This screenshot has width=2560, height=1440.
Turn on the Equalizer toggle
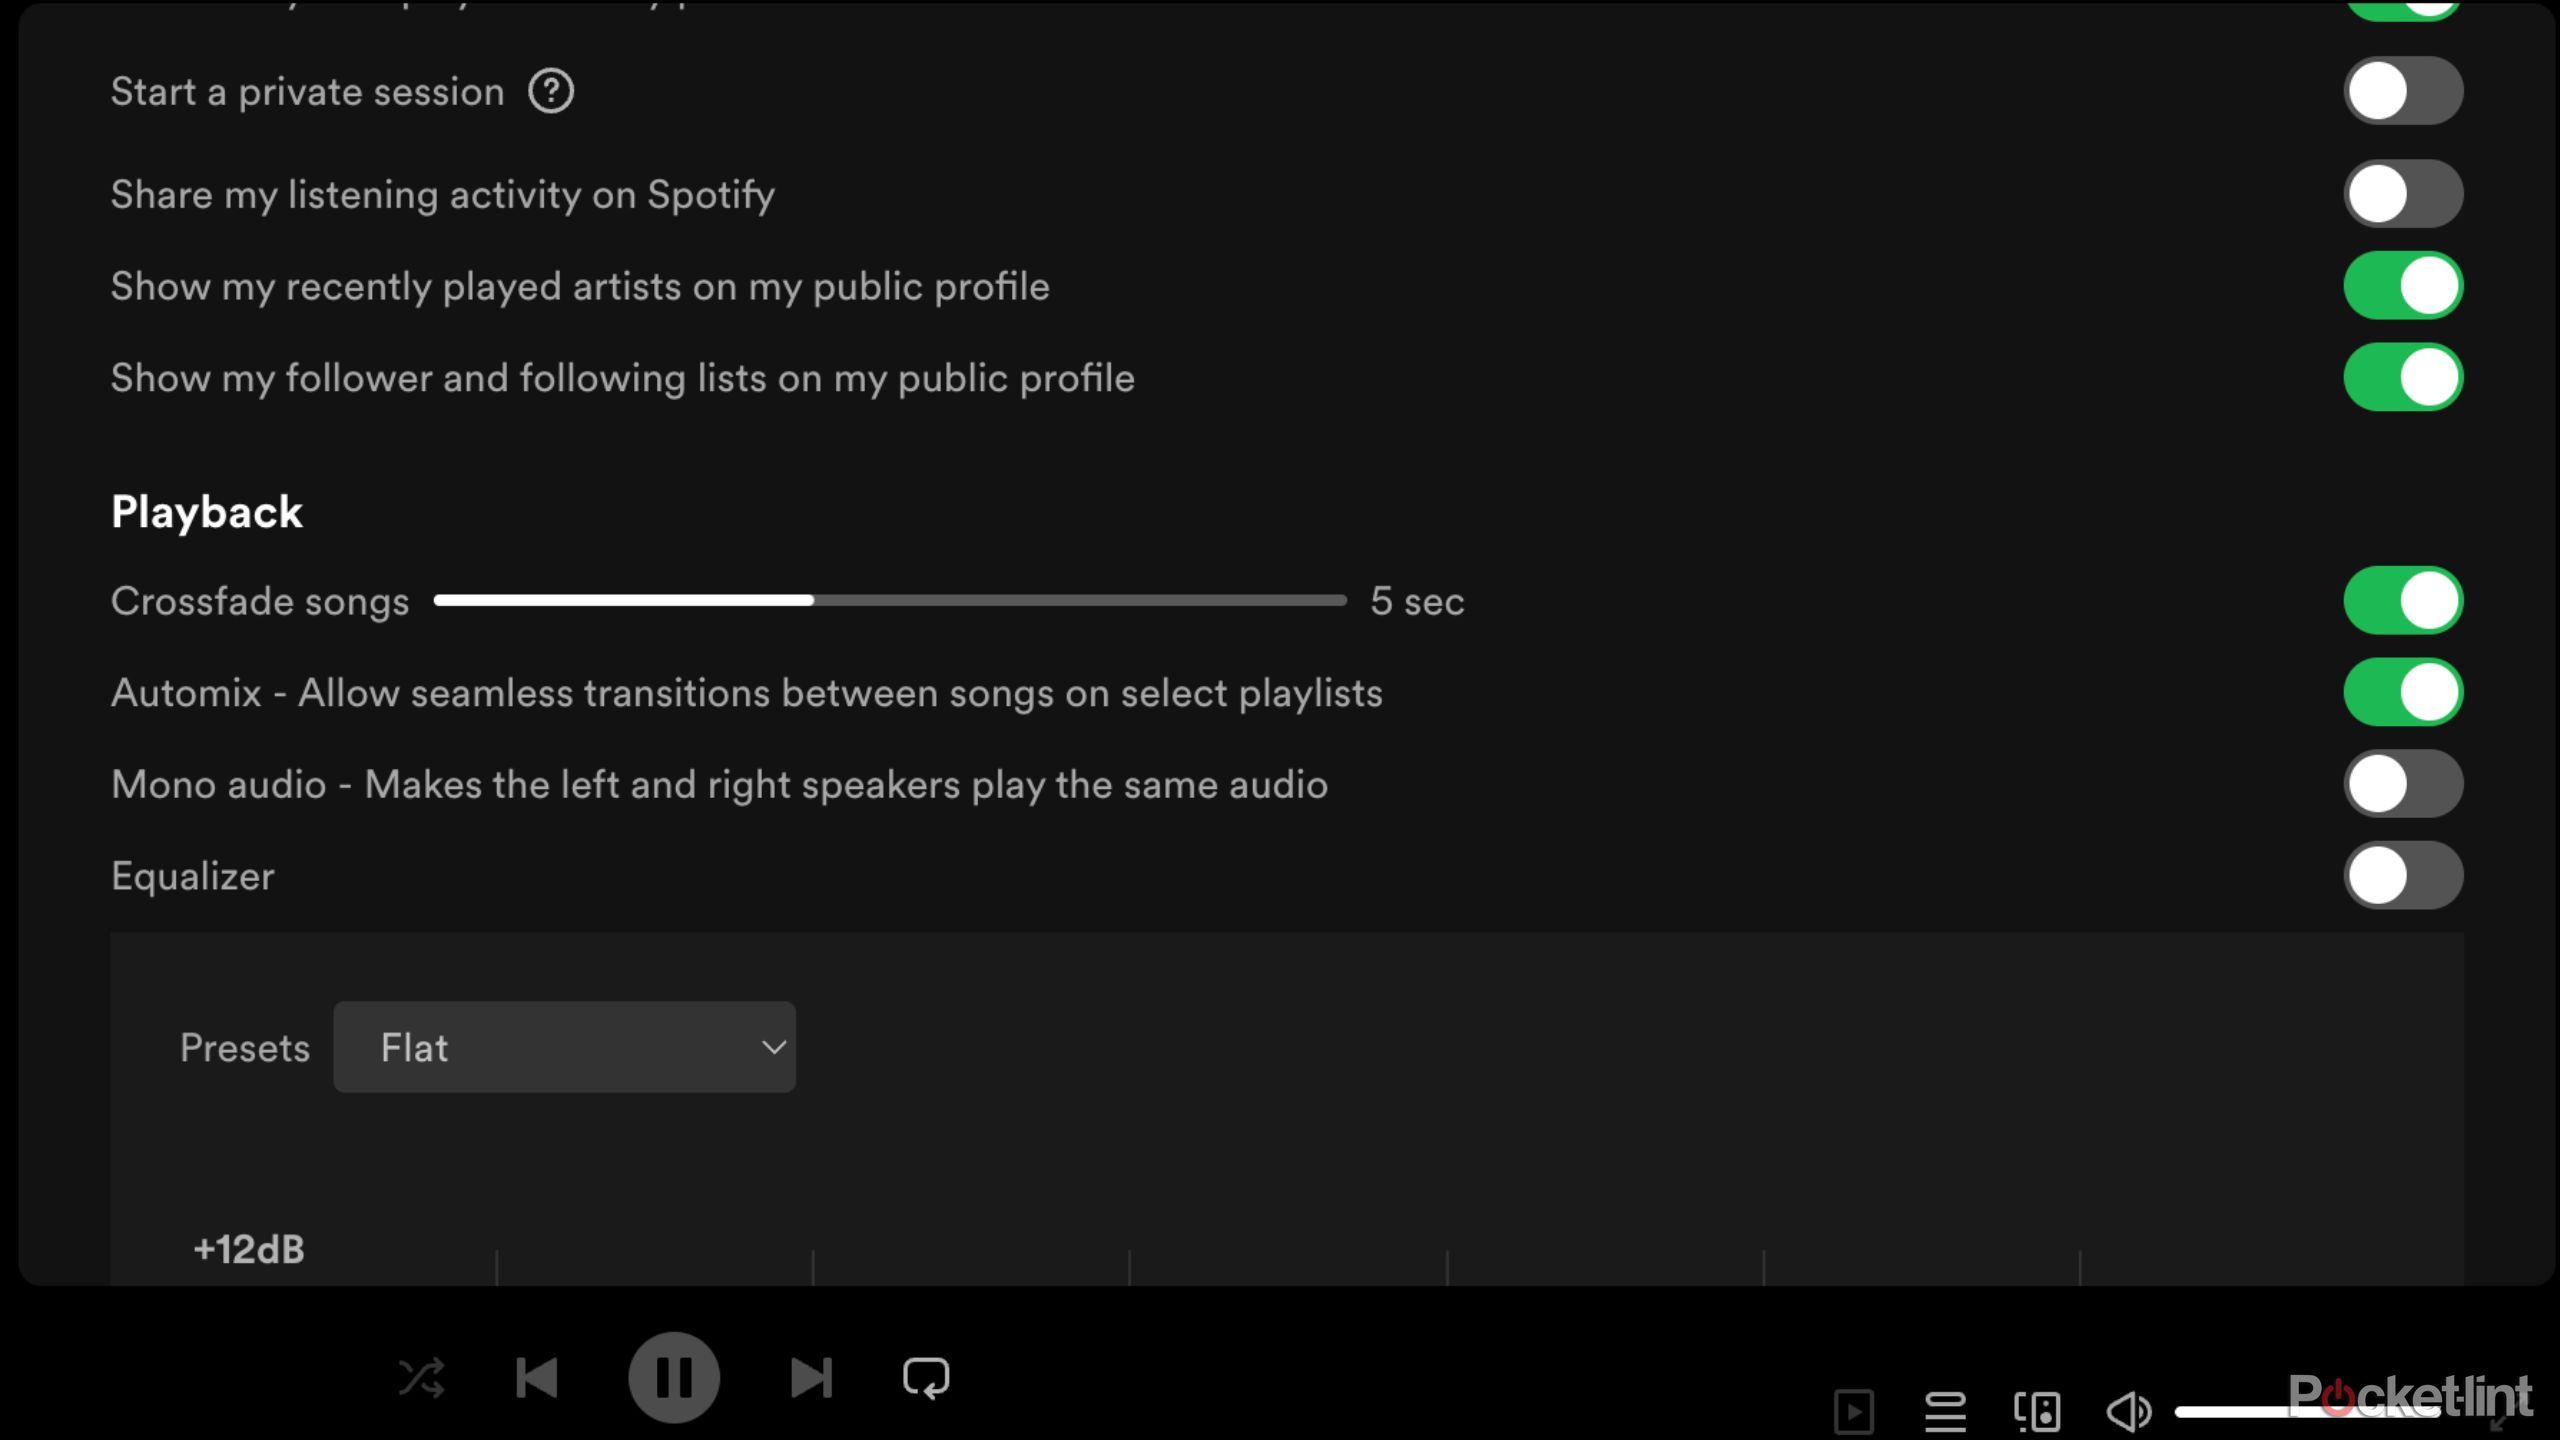[2403, 876]
